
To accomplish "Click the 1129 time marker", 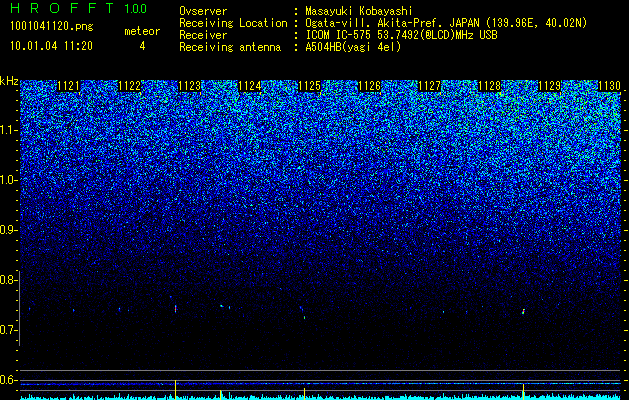I will (549, 86).
